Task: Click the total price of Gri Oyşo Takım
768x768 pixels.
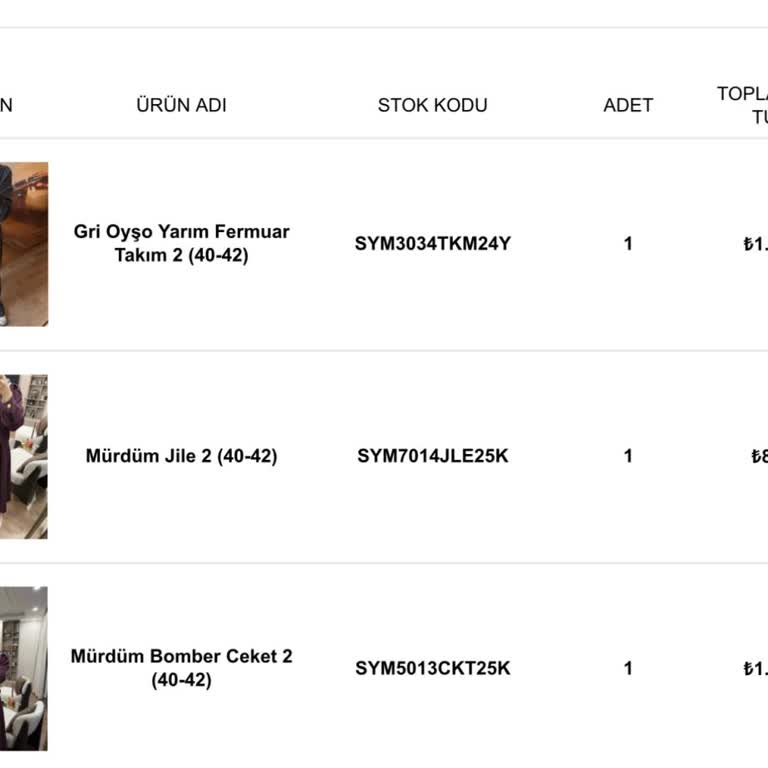Action: point(755,244)
